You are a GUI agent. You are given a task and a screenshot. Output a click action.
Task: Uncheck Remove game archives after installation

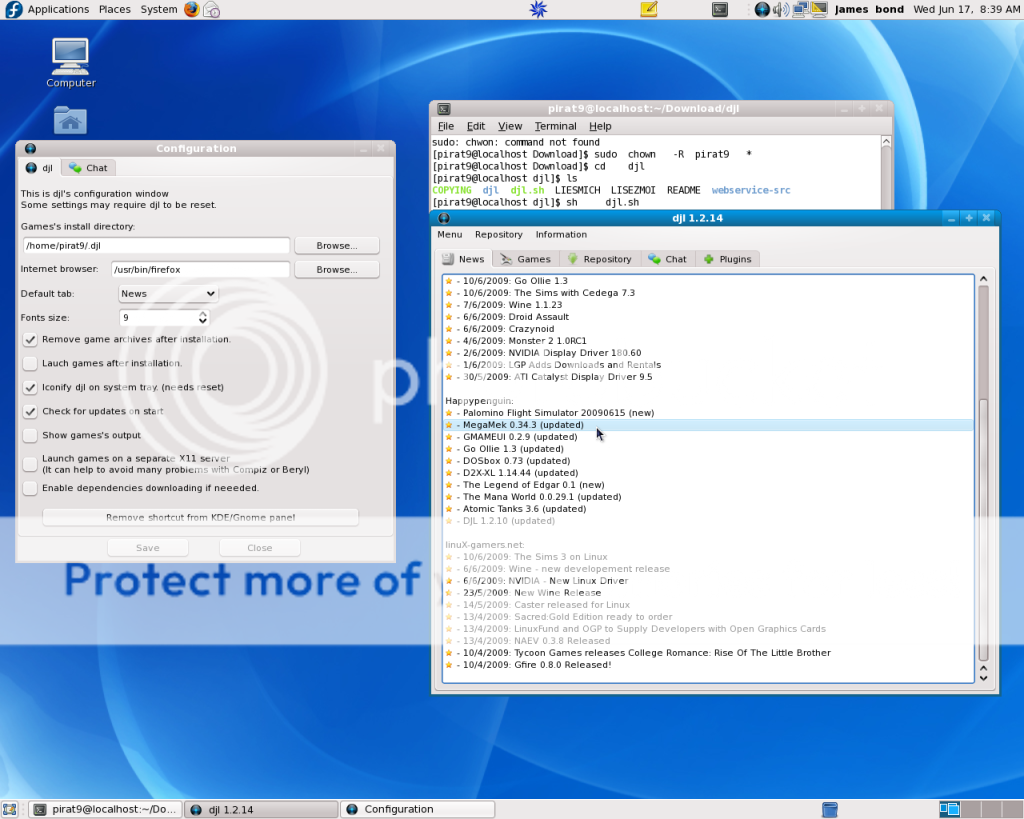(30, 339)
